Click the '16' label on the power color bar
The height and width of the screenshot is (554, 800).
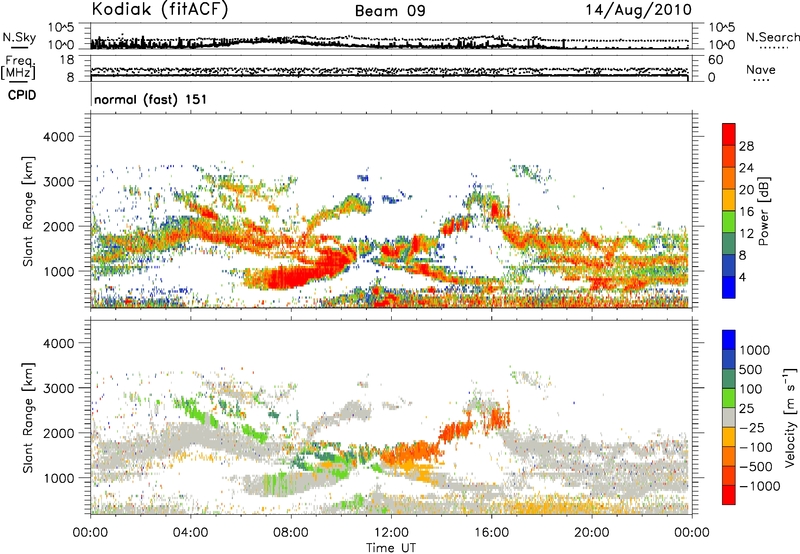tap(746, 212)
